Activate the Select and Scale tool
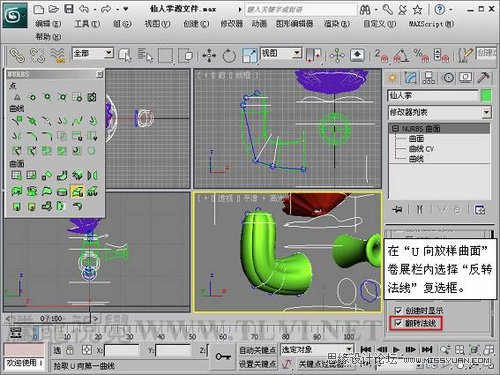500x375 pixels. (x=249, y=55)
